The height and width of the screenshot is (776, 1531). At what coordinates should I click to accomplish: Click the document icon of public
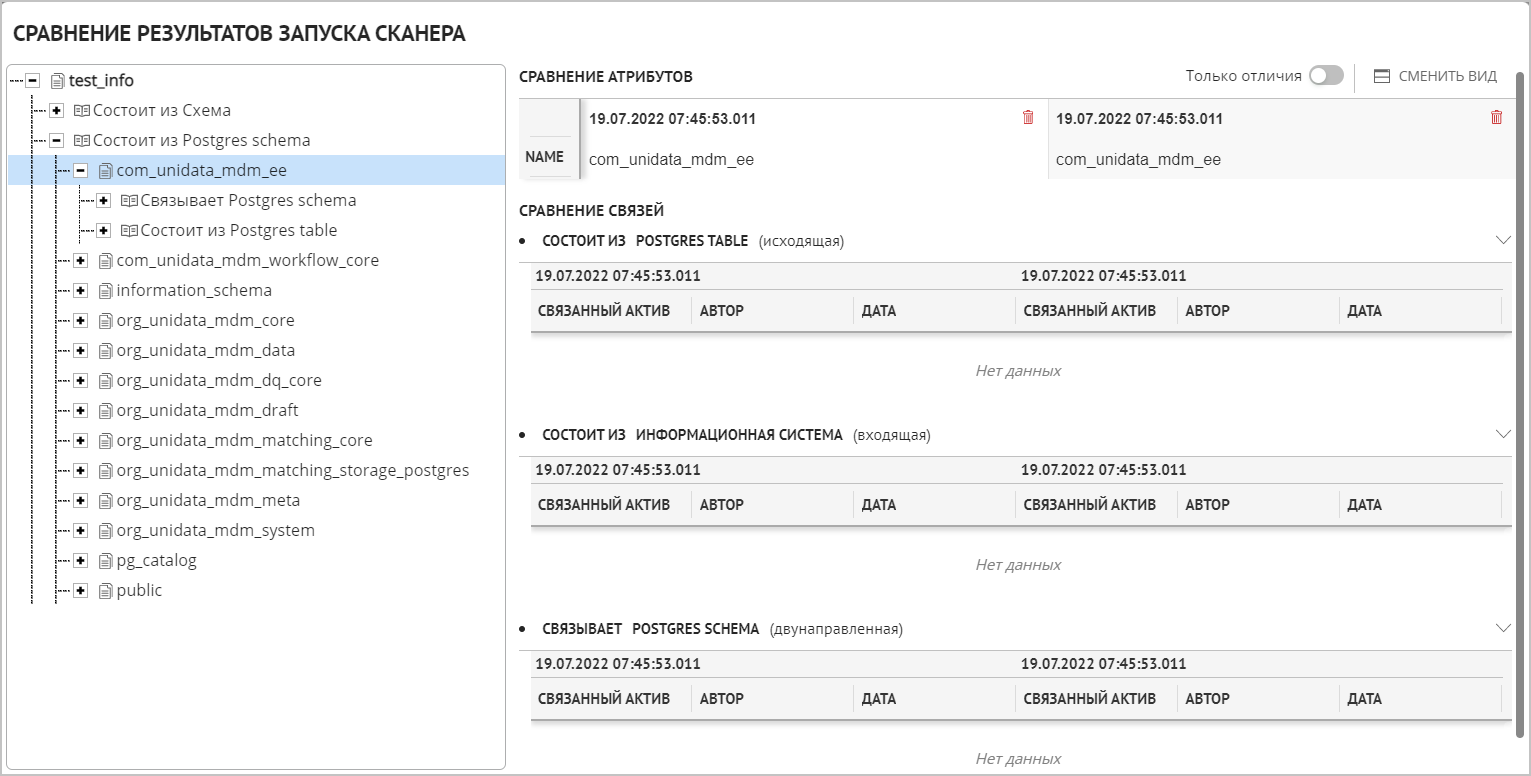pyautogui.click(x=106, y=590)
